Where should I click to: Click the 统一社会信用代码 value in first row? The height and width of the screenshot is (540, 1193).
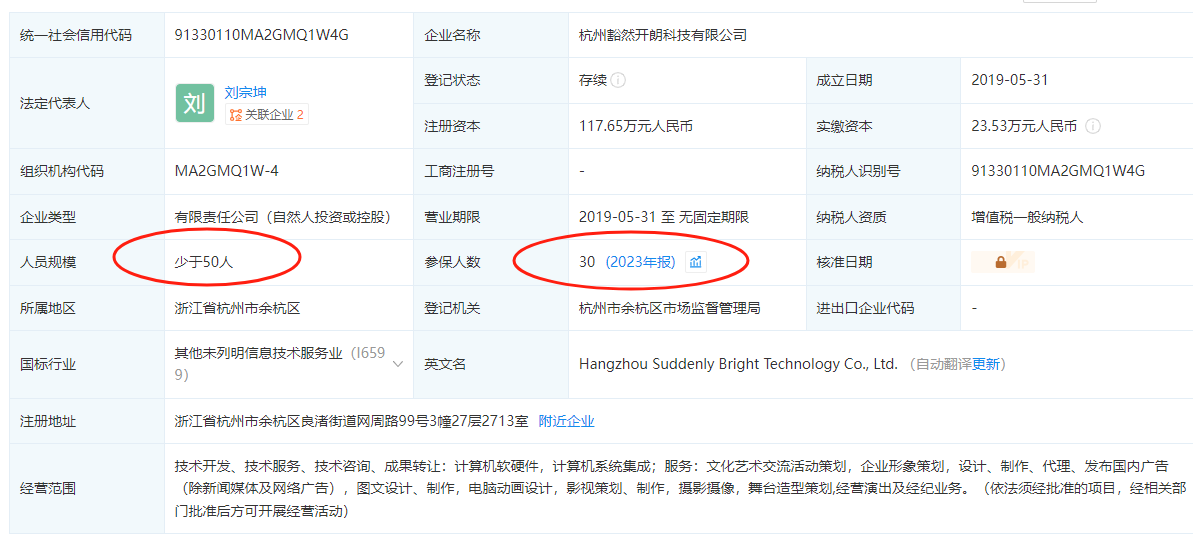261,35
